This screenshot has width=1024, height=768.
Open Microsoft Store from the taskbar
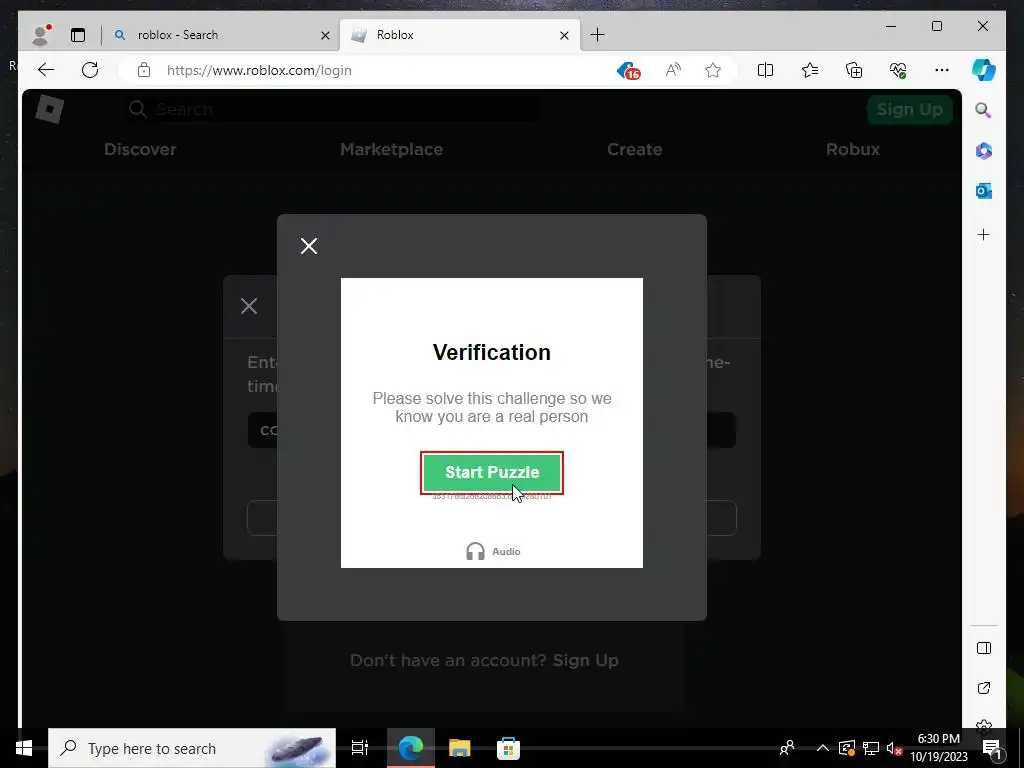(x=508, y=748)
